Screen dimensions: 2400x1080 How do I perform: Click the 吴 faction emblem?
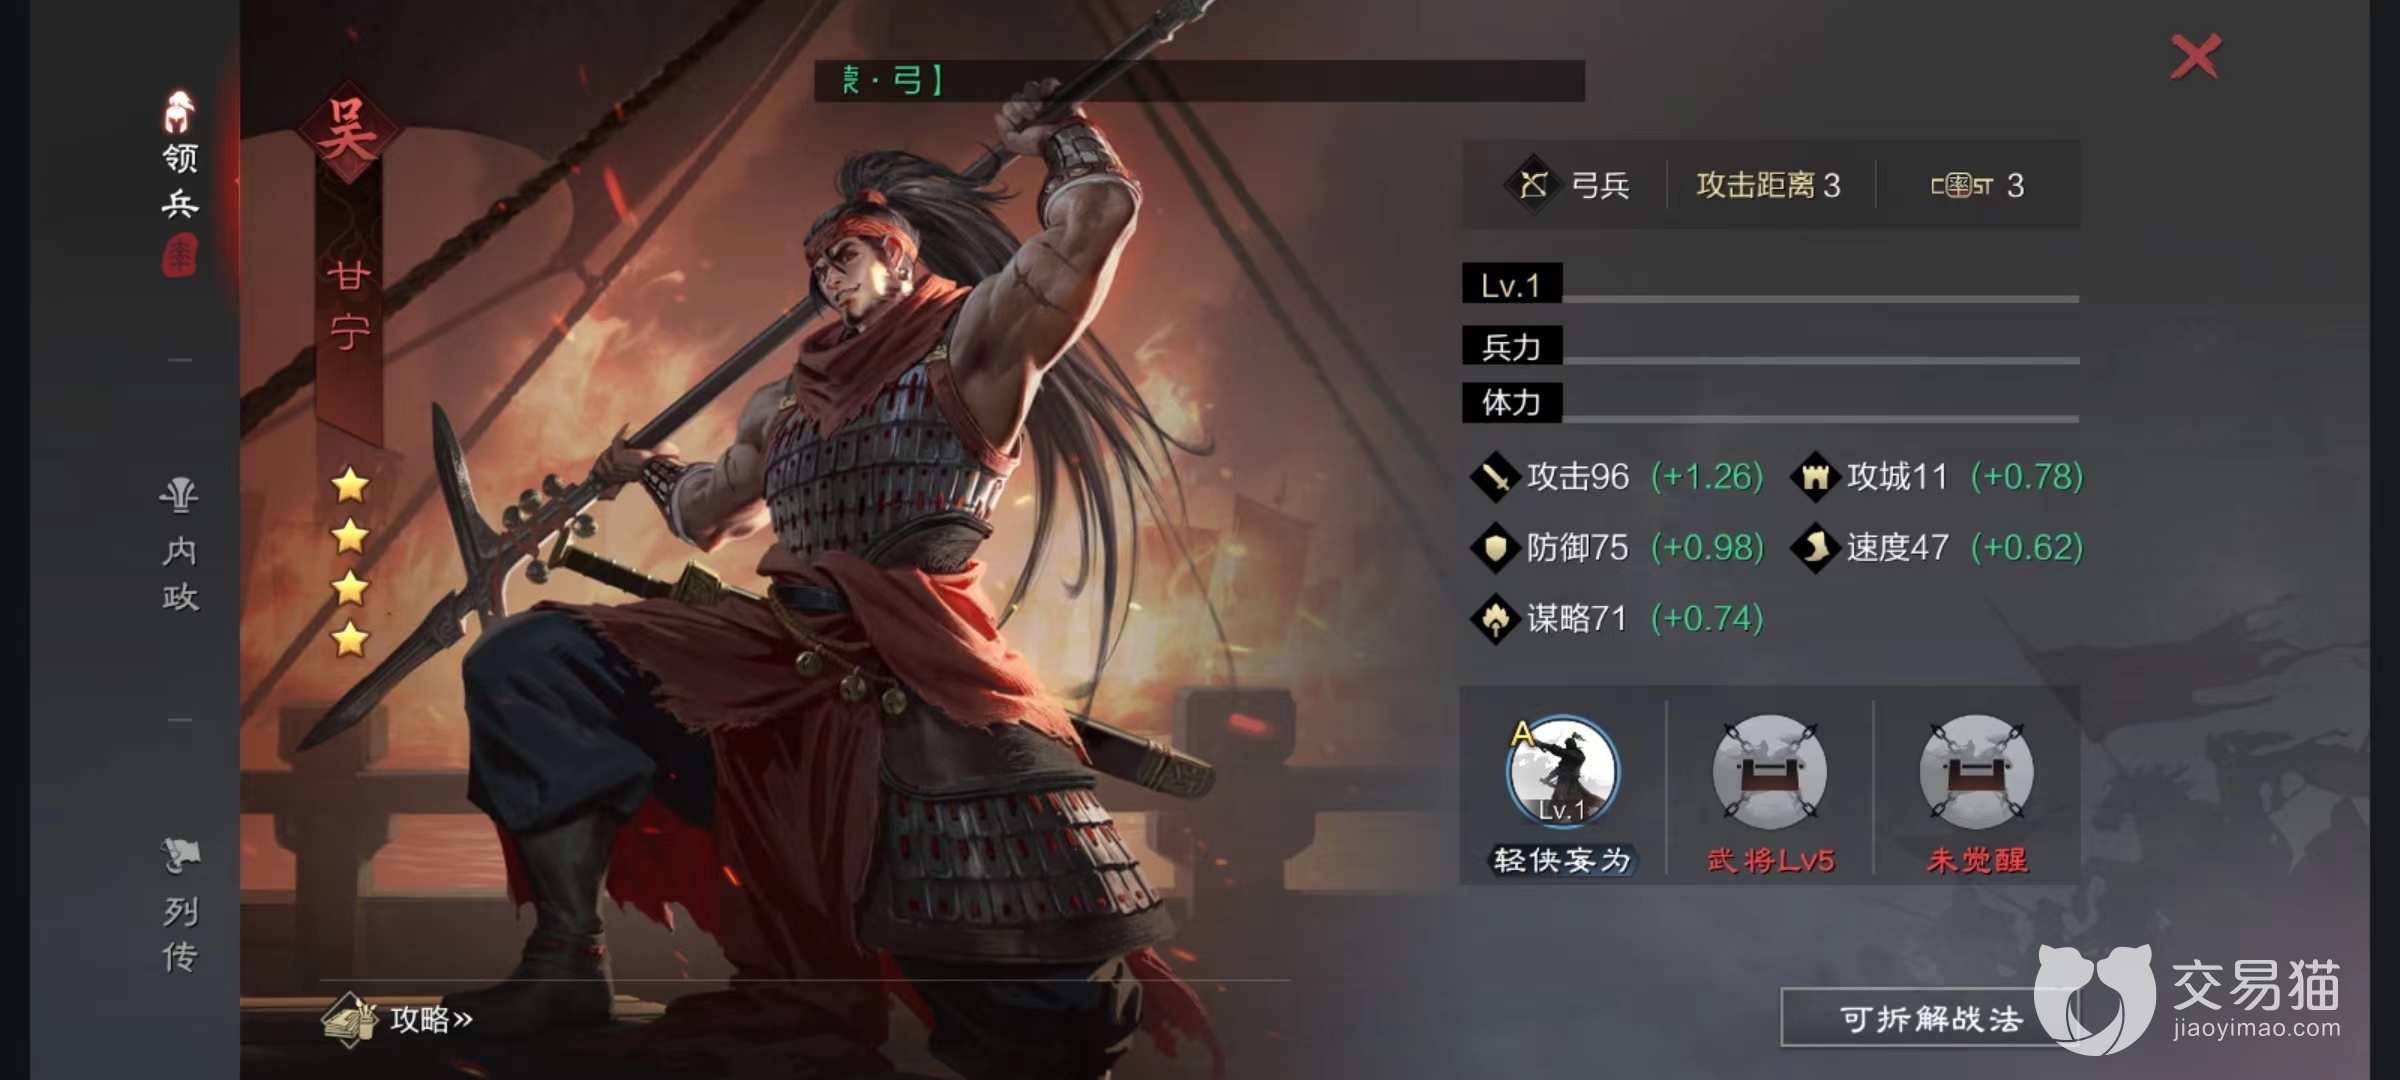click(348, 131)
